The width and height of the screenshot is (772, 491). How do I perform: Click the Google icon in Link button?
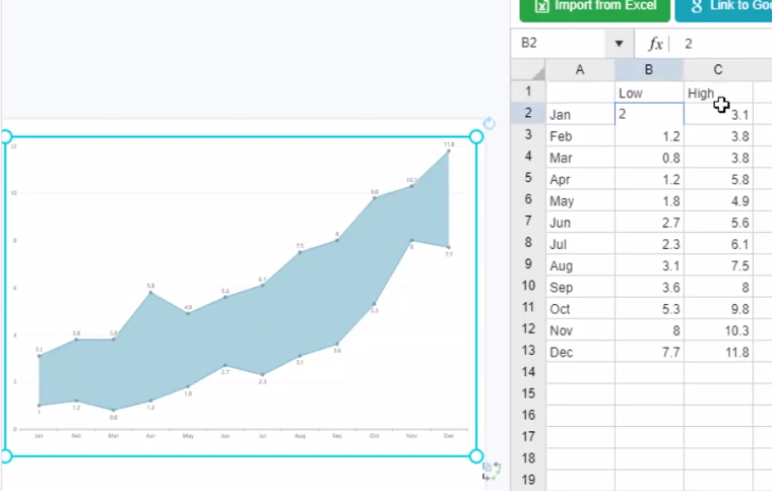click(x=696, y=5)
